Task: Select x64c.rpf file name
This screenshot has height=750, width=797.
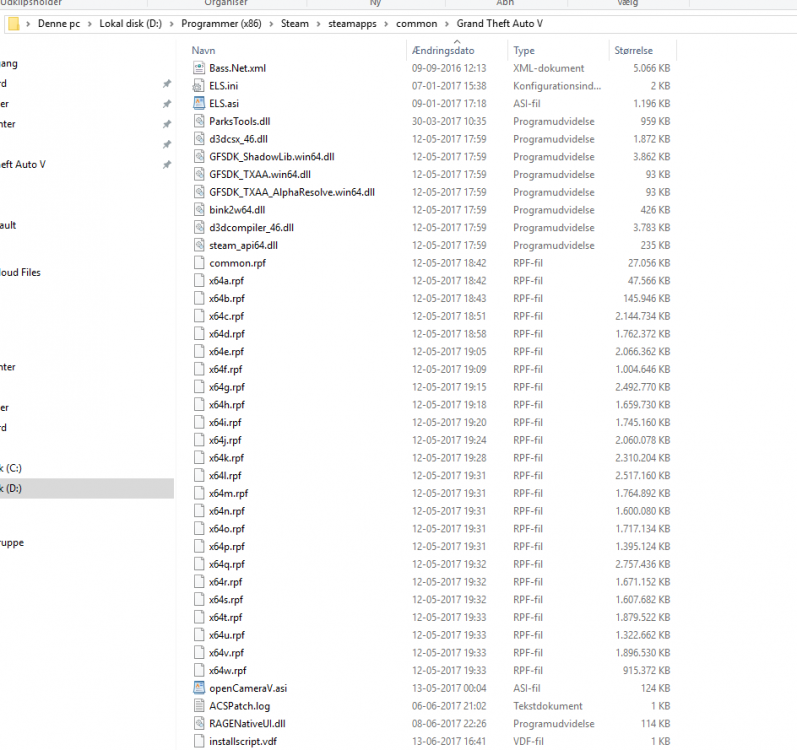Action: coord(226,316)
